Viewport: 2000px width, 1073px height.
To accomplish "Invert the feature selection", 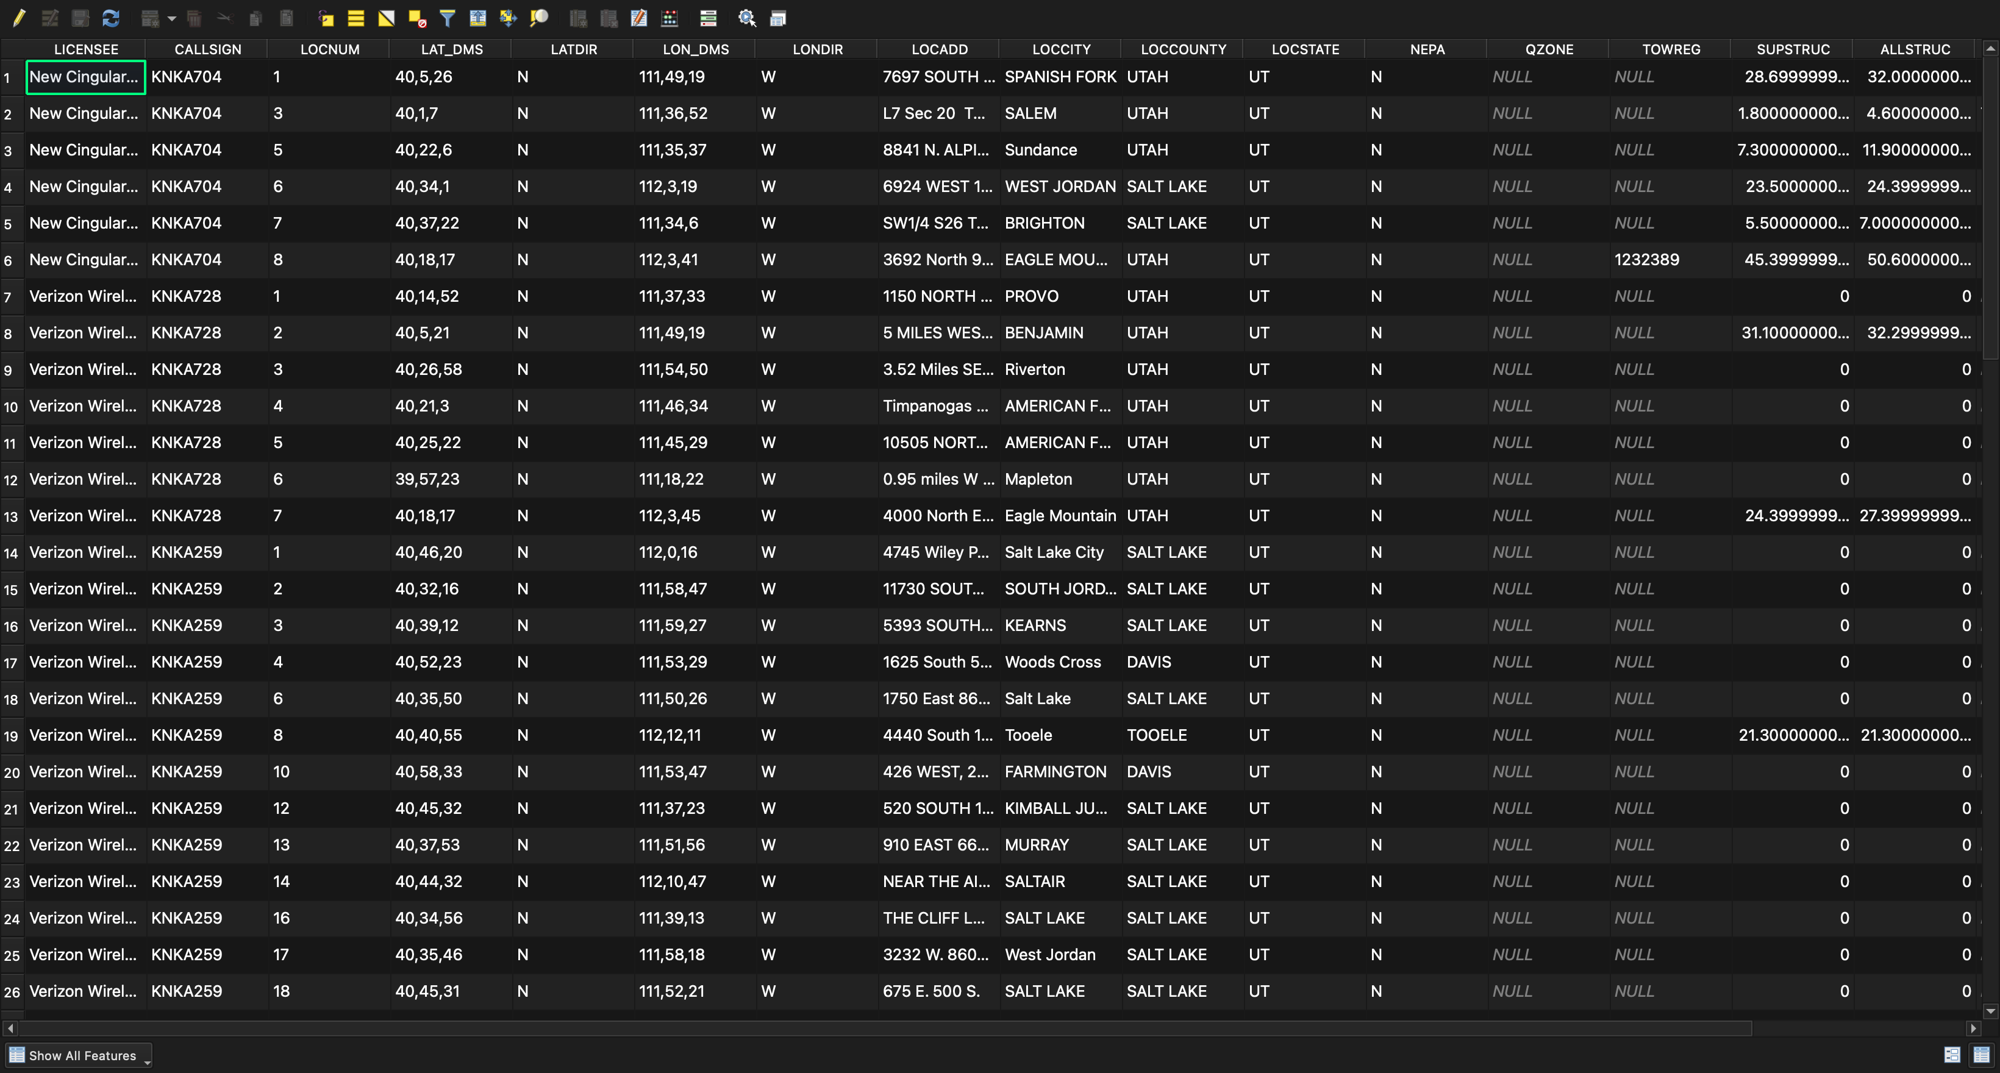I will (x=386, y=18).
